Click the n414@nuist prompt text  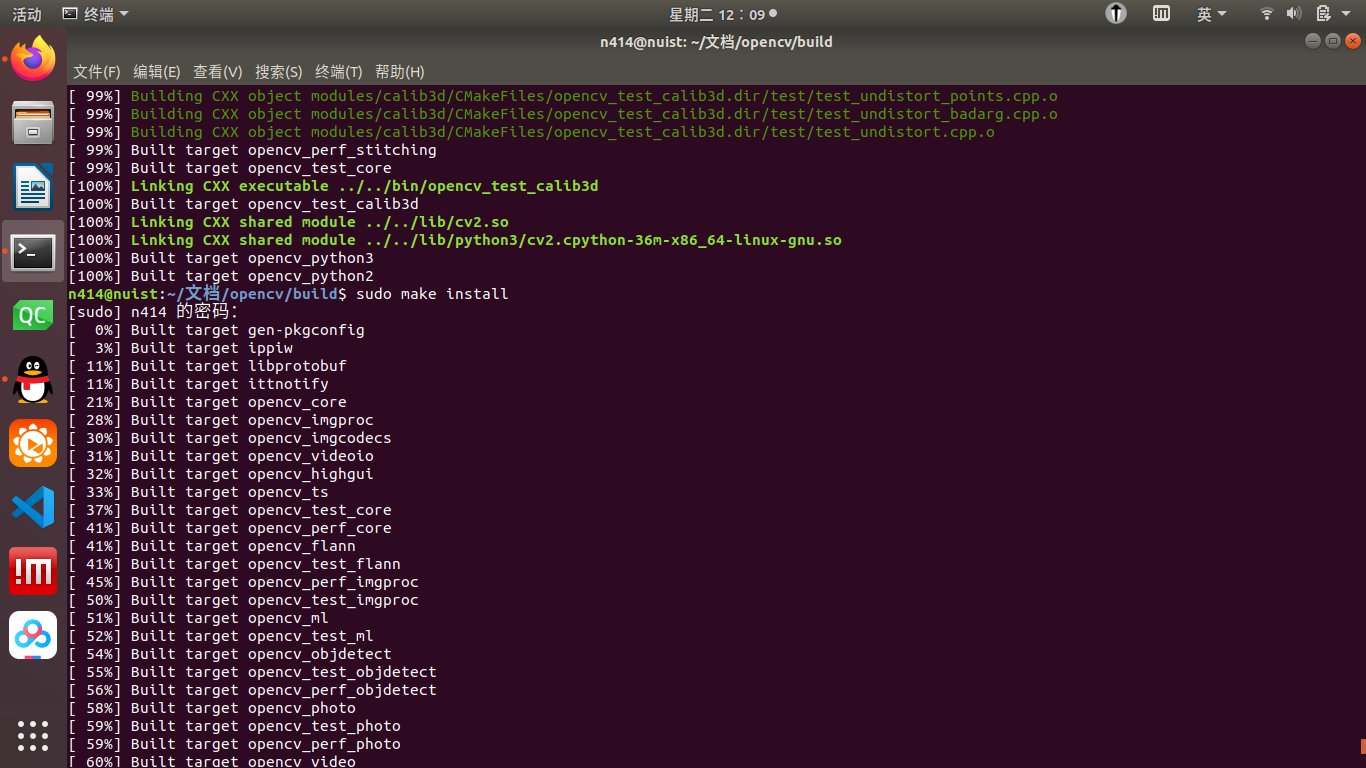point(113,294)
